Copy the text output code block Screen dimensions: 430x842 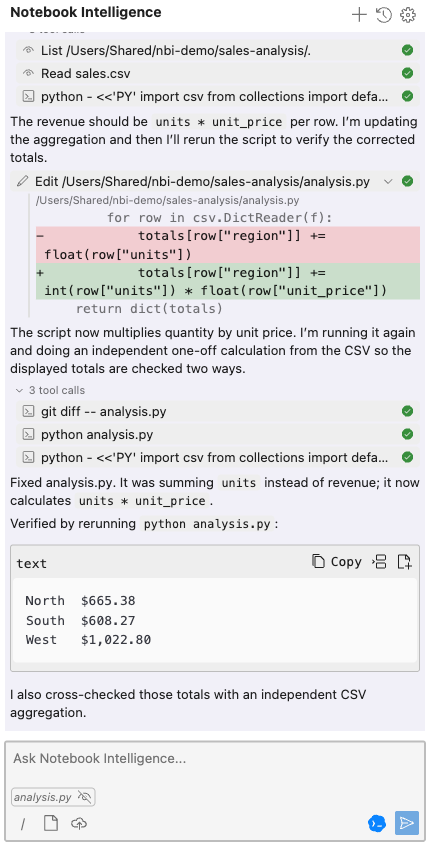(337, 562)
